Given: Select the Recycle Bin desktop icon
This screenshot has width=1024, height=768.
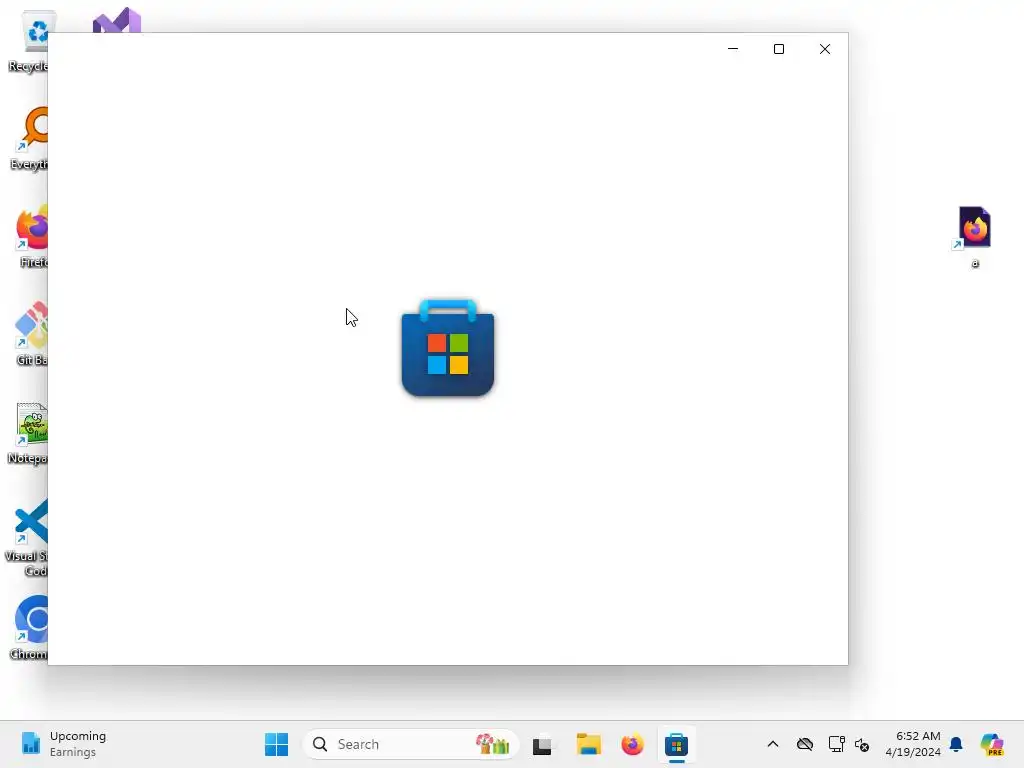Looking at the screenshot, I should point(29,40).
